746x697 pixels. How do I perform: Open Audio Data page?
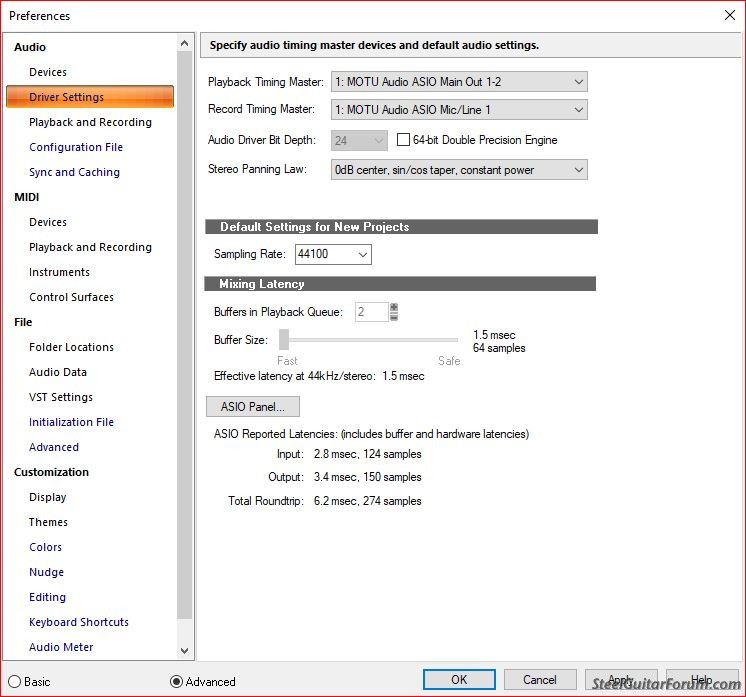[x=58, y=372]
